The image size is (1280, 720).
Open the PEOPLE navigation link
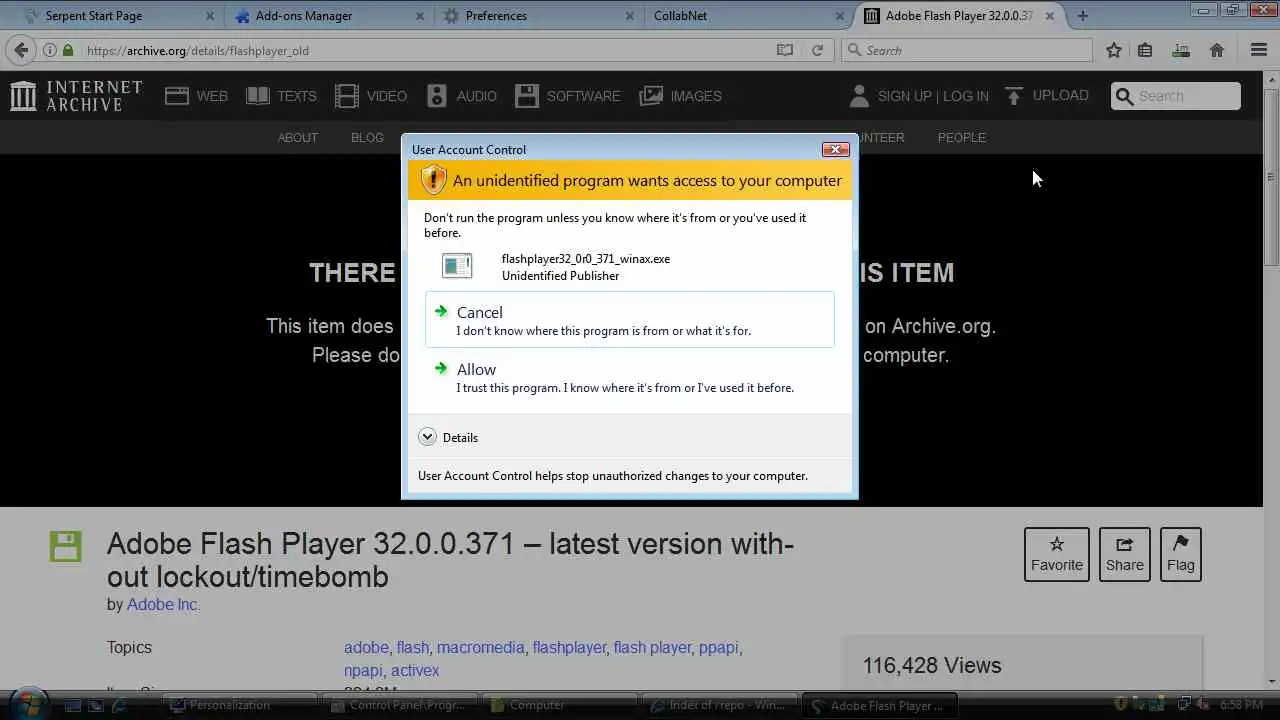click(x=962, y=138)
